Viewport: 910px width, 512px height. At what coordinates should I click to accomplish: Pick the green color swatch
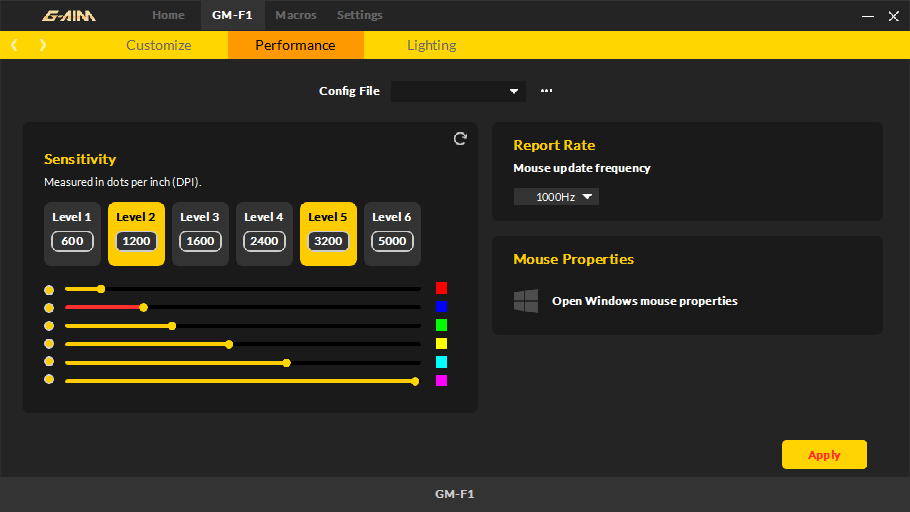441,325
